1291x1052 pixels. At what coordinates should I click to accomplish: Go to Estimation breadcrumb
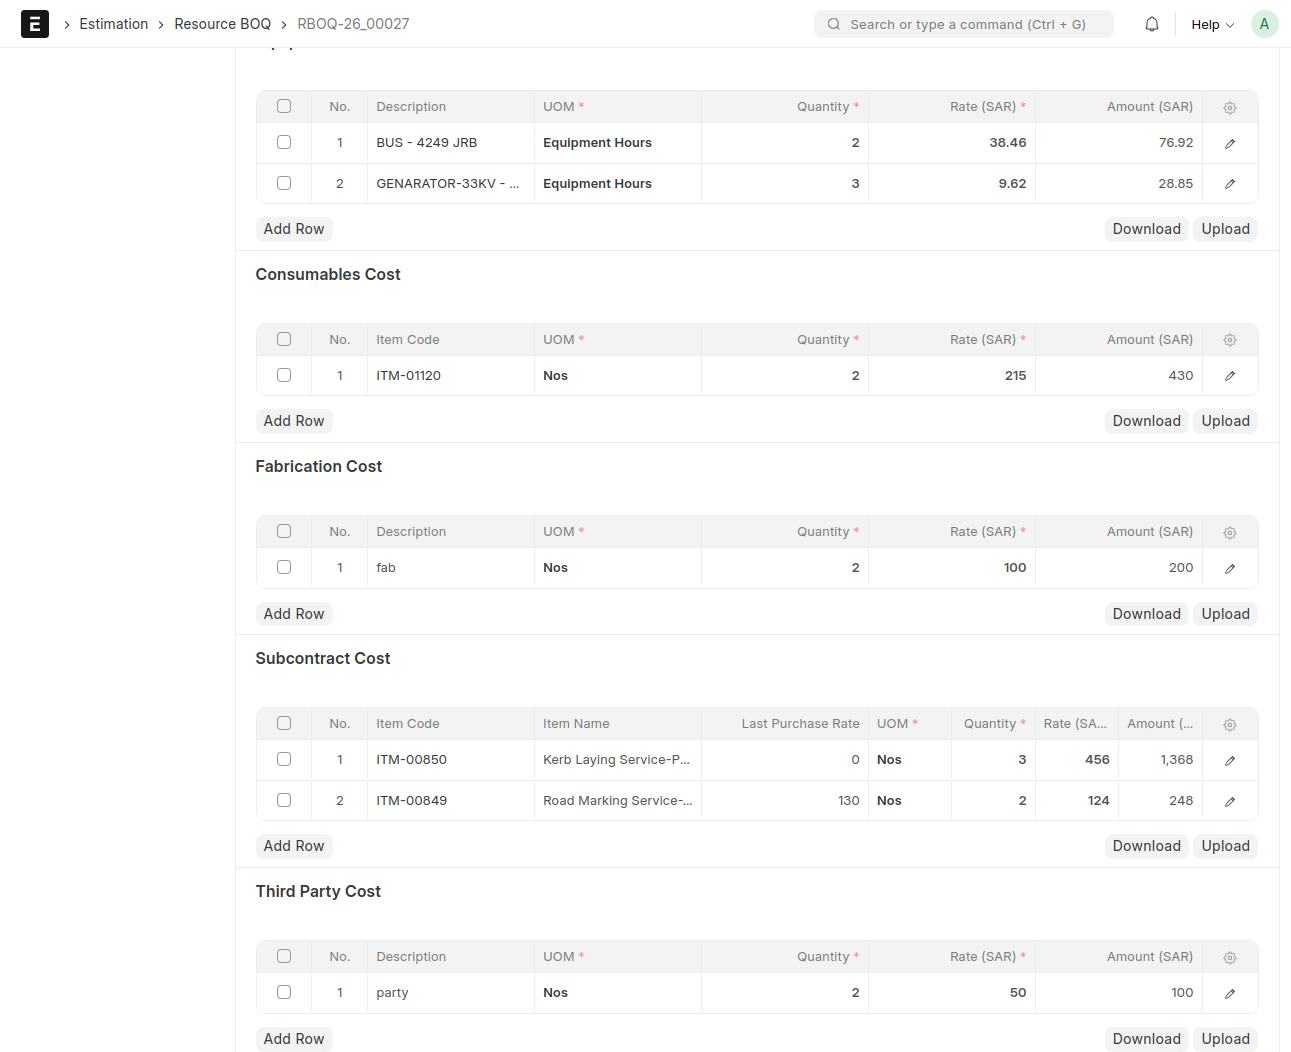point(113,24)
